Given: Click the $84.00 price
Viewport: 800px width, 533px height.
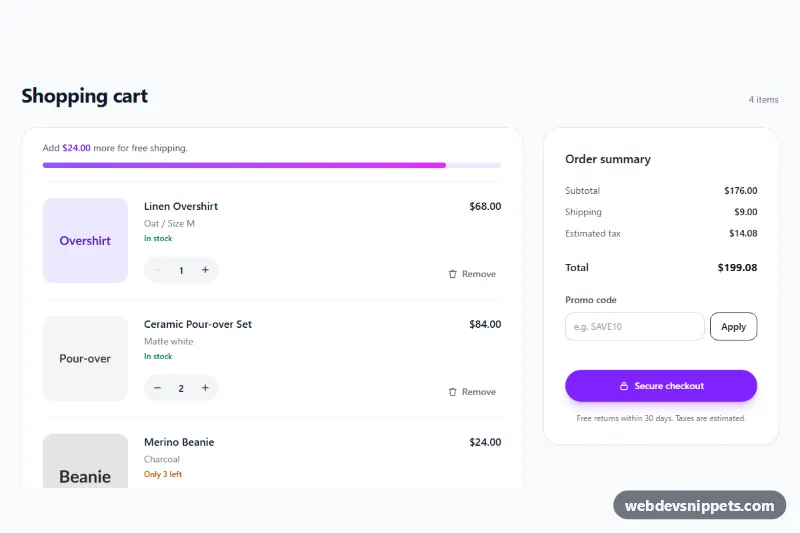Looking at the screenshot, I should [x=485, y=324].
